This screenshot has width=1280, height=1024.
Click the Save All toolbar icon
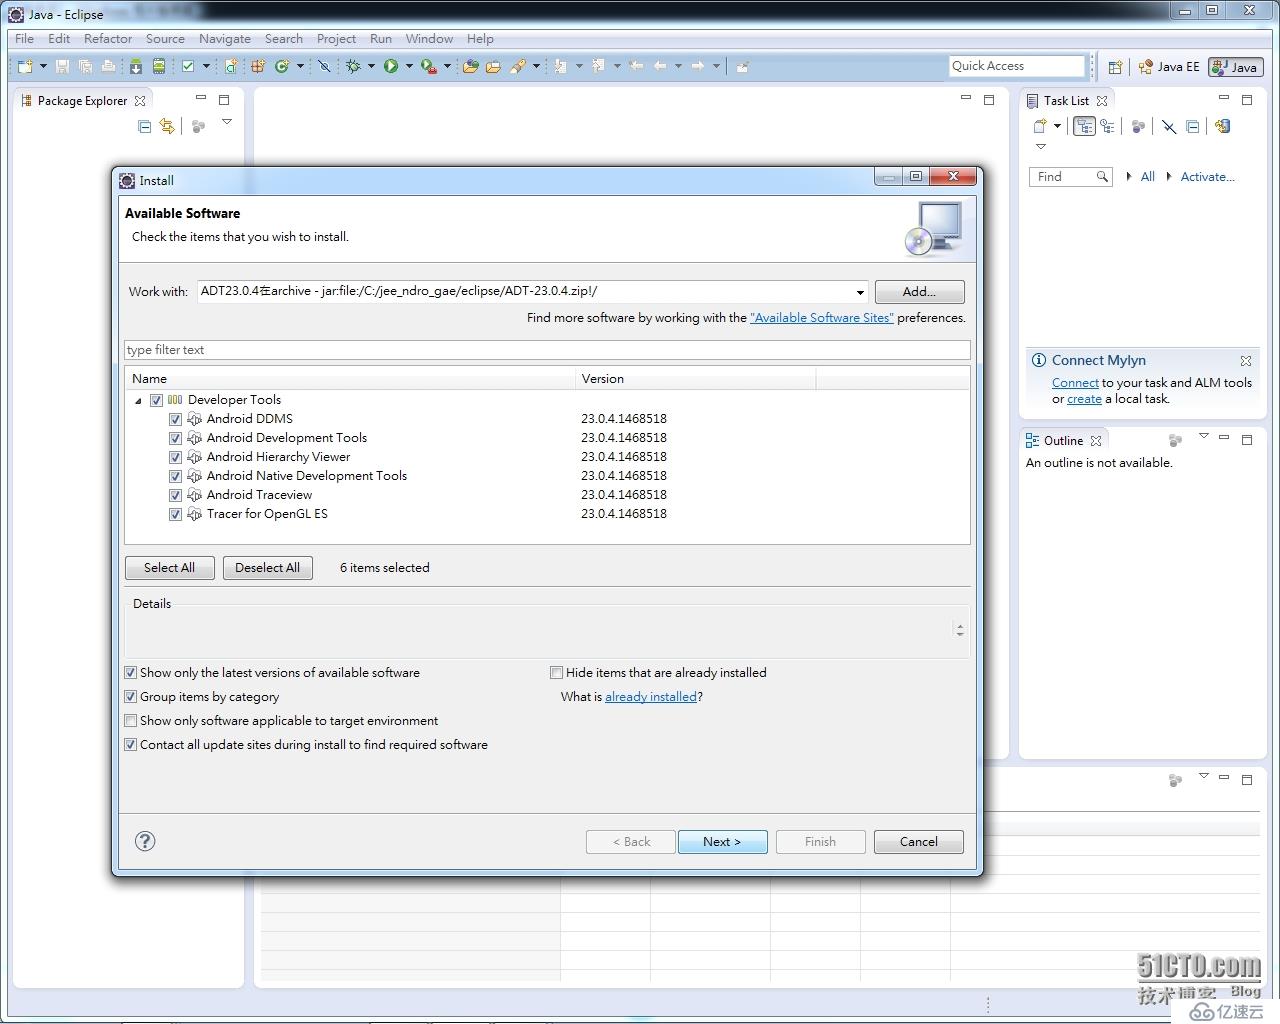(x=85, y=66)
